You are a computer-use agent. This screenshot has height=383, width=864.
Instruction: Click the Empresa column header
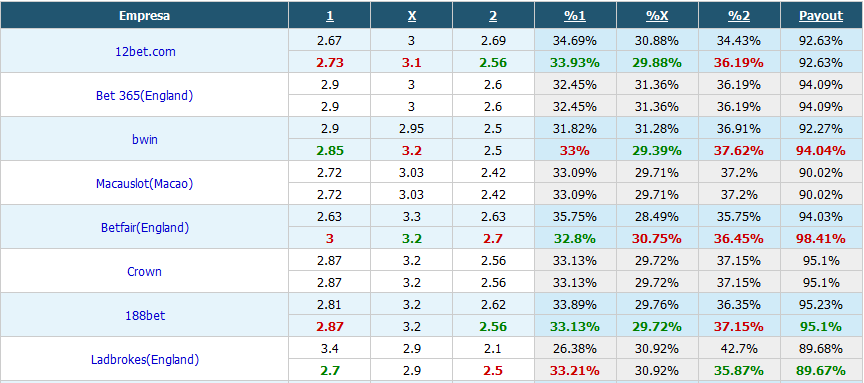pos(144,16)
